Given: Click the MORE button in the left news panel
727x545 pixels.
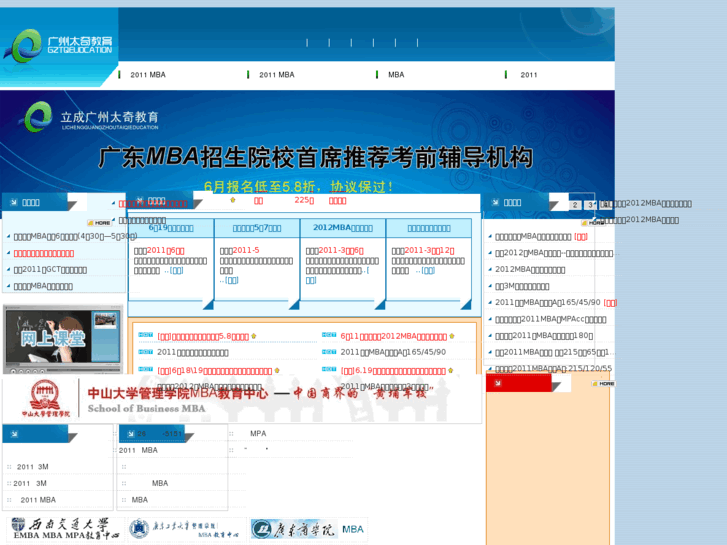Looking at the screenshot, I should 99,223.
